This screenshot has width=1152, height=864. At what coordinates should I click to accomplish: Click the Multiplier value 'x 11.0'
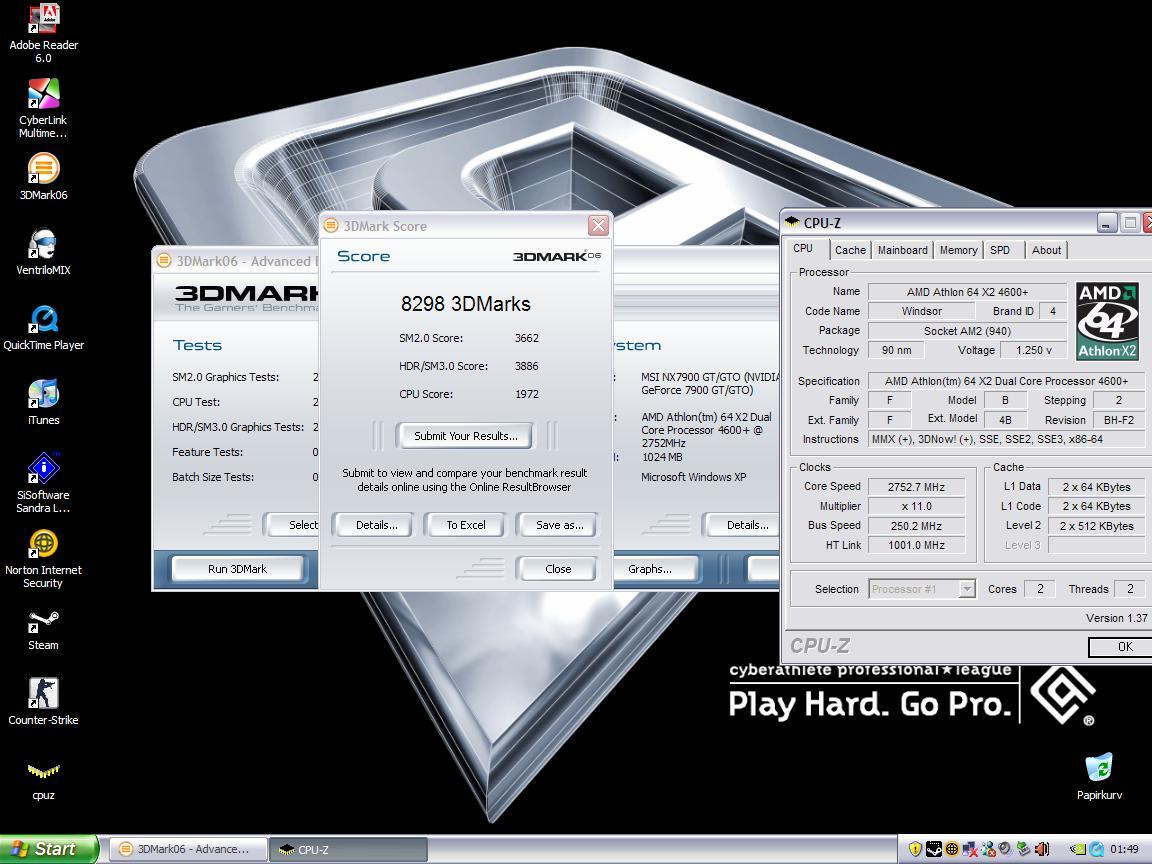pos(916,506)
